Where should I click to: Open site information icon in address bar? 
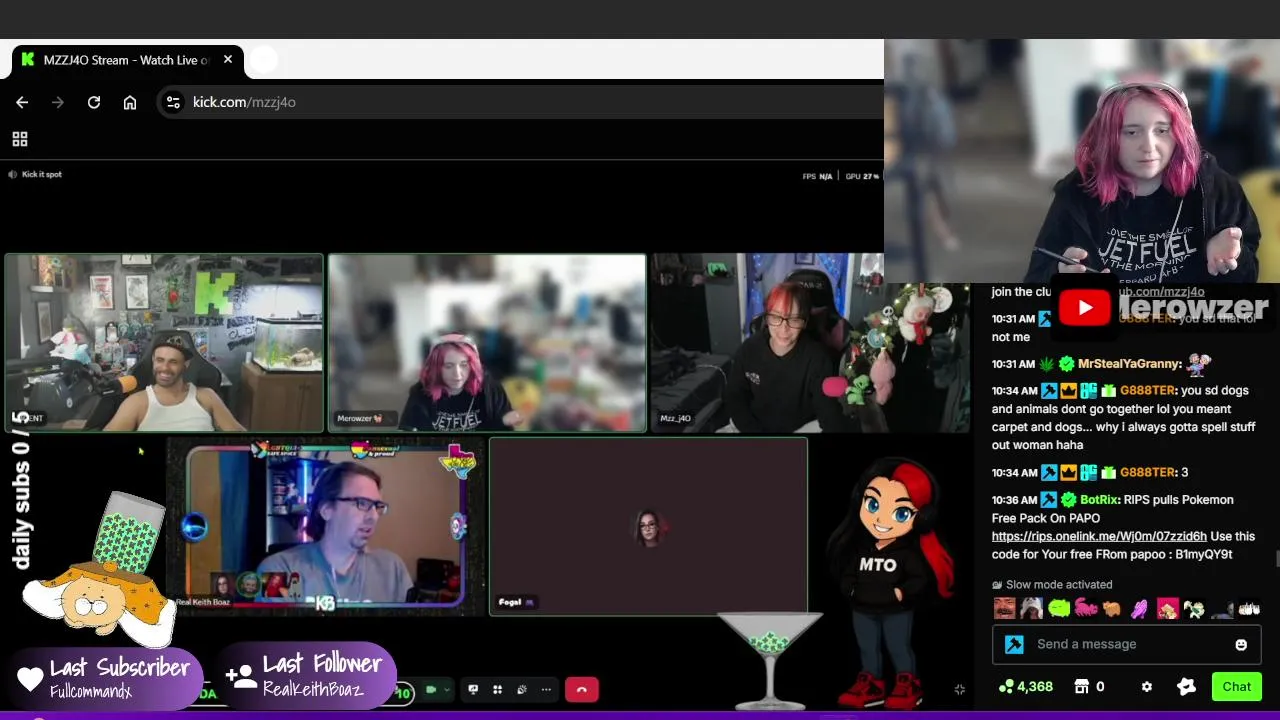coord(173,102)
